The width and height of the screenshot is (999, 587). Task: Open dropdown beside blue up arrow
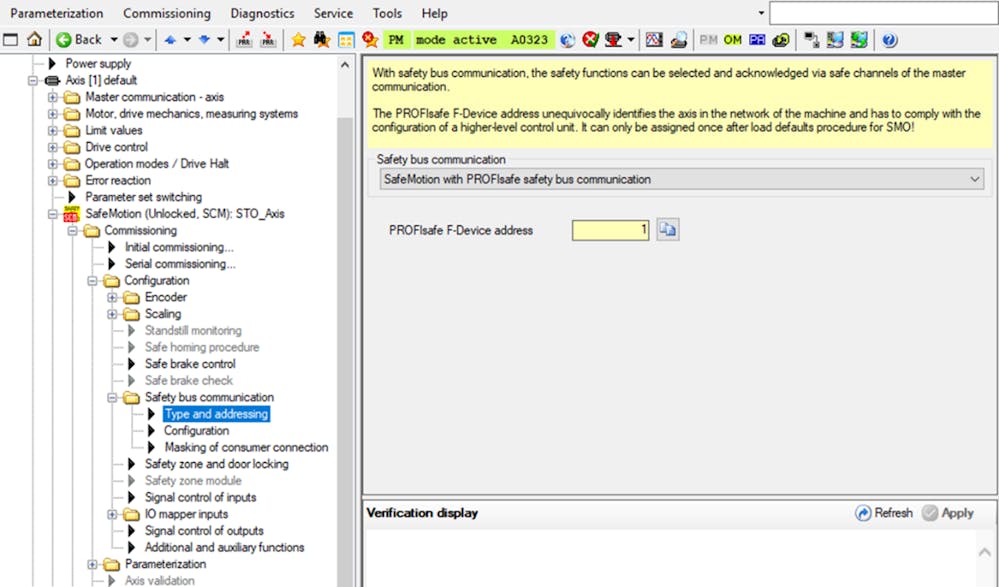click(x=187, y=40)
